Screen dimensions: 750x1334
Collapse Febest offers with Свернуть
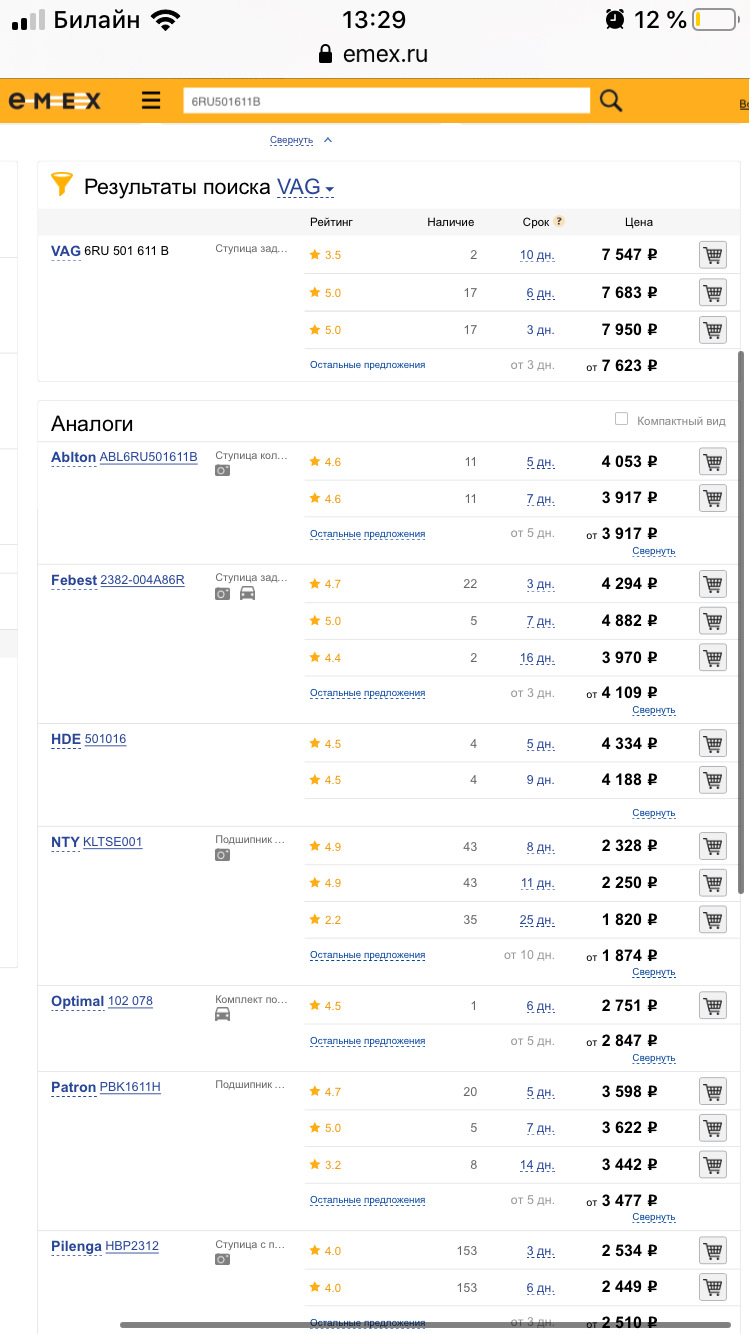click(x=653, y=710)
